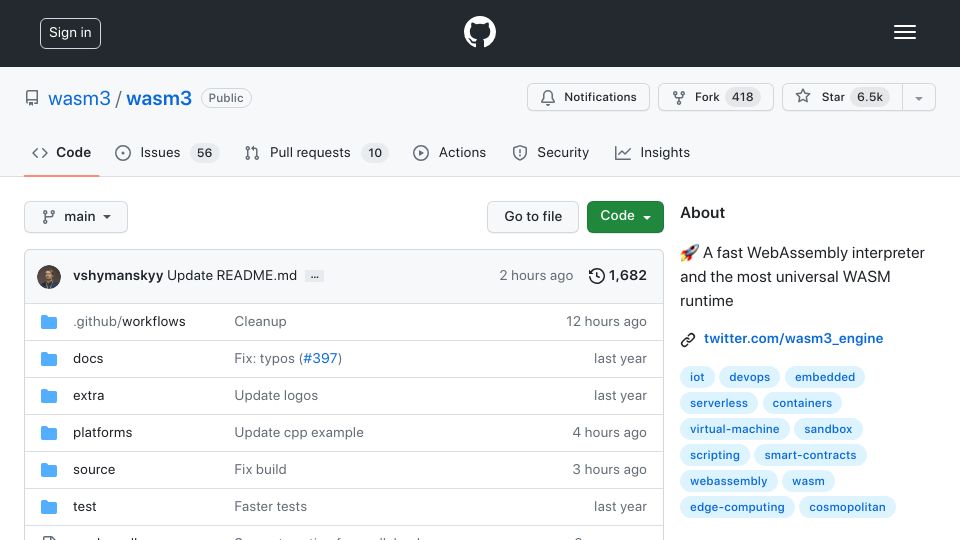
Task: Select the webassembly topic tag
Action: coord(729,481)
